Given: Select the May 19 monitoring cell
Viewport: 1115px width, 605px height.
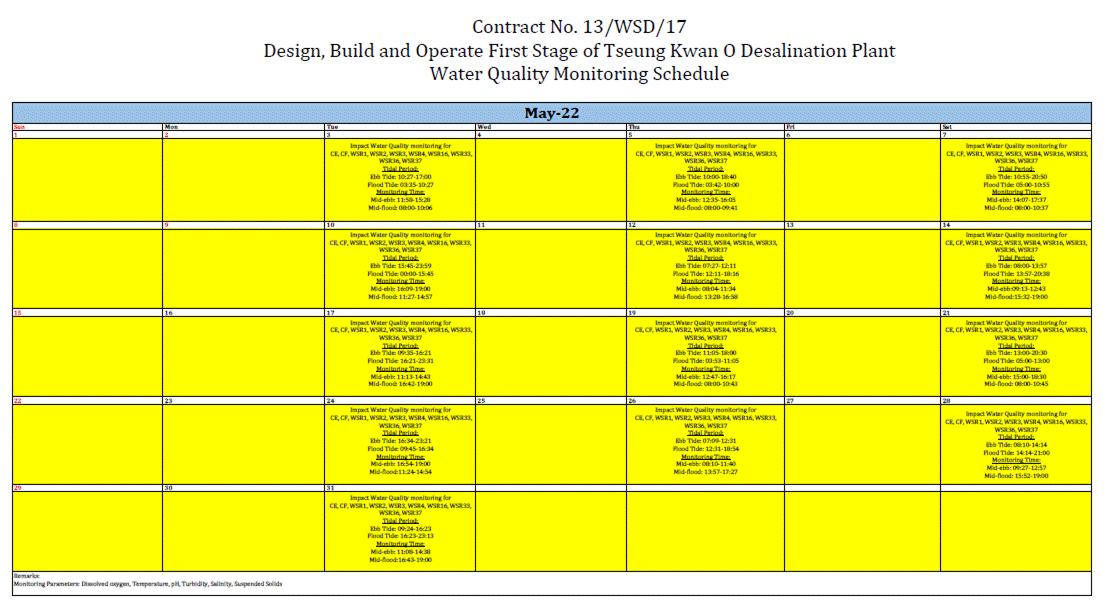Looking at the screenshot, I should point(707,354).
